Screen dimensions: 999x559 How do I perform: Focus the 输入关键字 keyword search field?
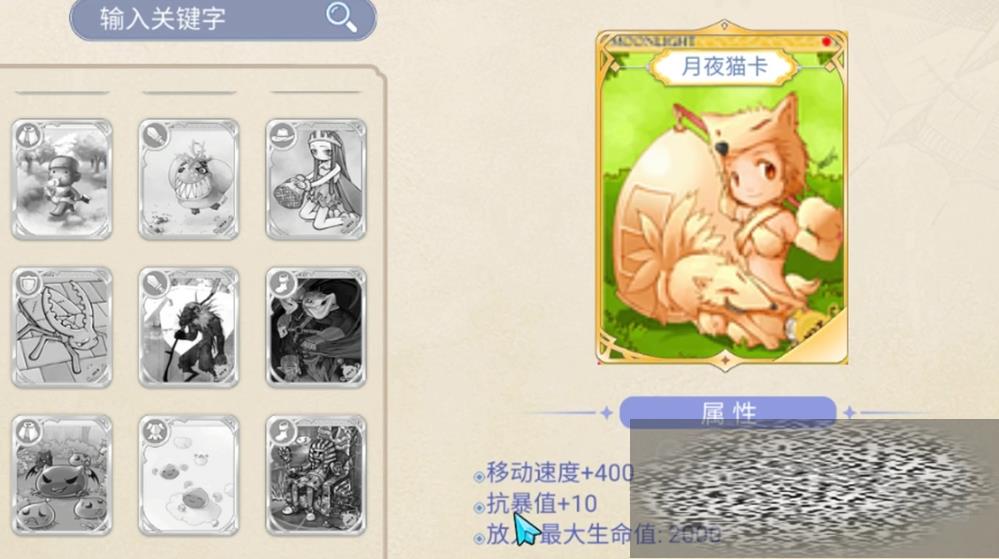tap(223, 19)
